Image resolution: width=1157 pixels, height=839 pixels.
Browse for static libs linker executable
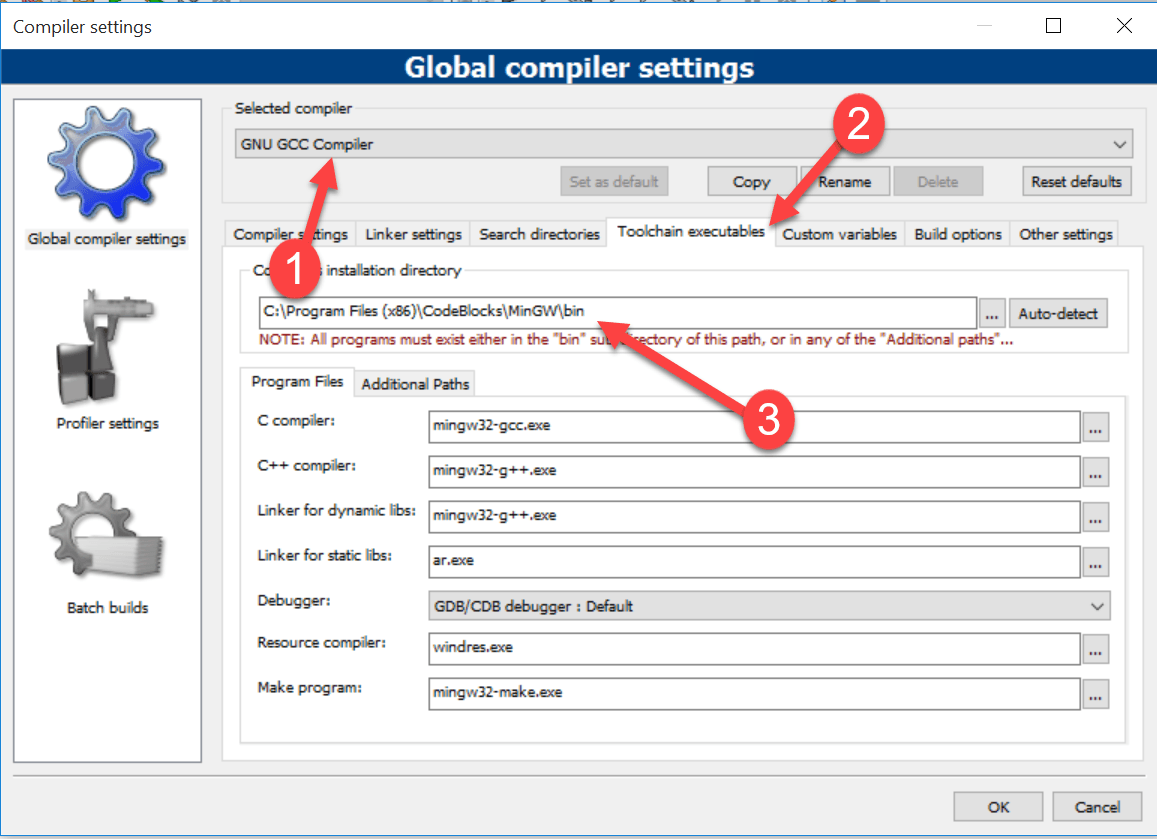click(x=1095, y=562)
